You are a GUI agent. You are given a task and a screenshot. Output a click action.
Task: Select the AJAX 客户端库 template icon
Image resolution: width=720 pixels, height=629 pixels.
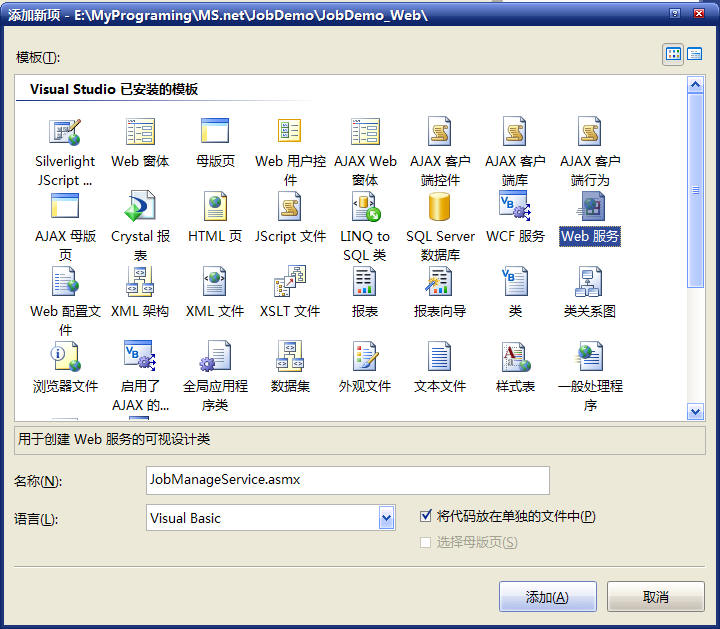pyautogui.click(x=514, y=131)
